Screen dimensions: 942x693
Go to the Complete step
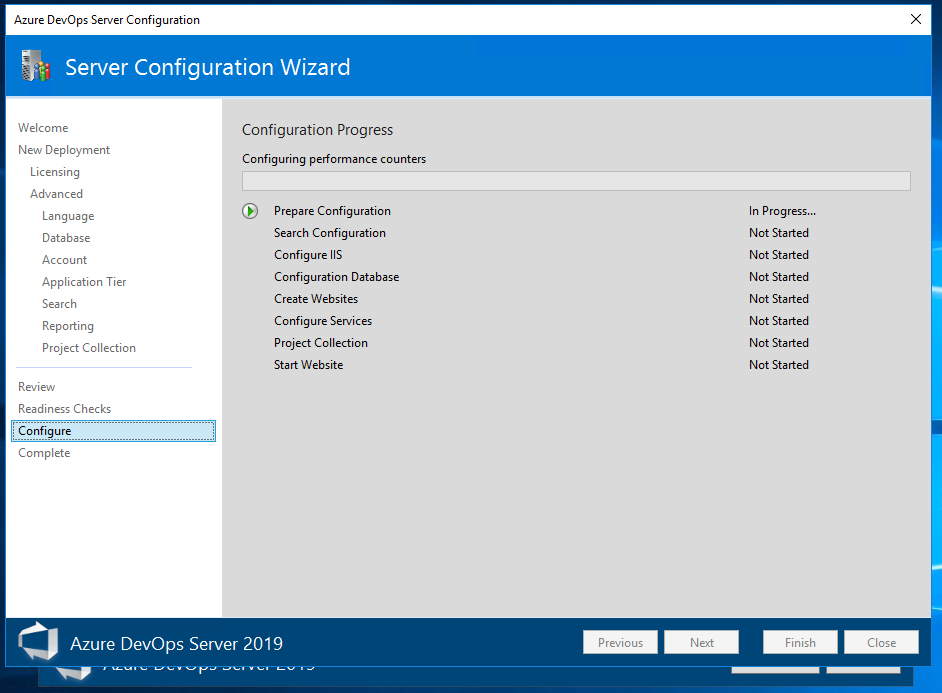(44, 453)
